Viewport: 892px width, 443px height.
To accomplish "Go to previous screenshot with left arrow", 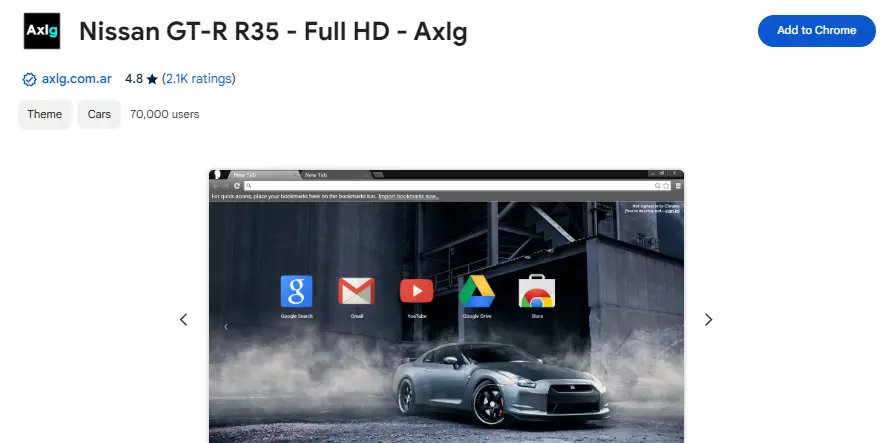I will [183, 320].
